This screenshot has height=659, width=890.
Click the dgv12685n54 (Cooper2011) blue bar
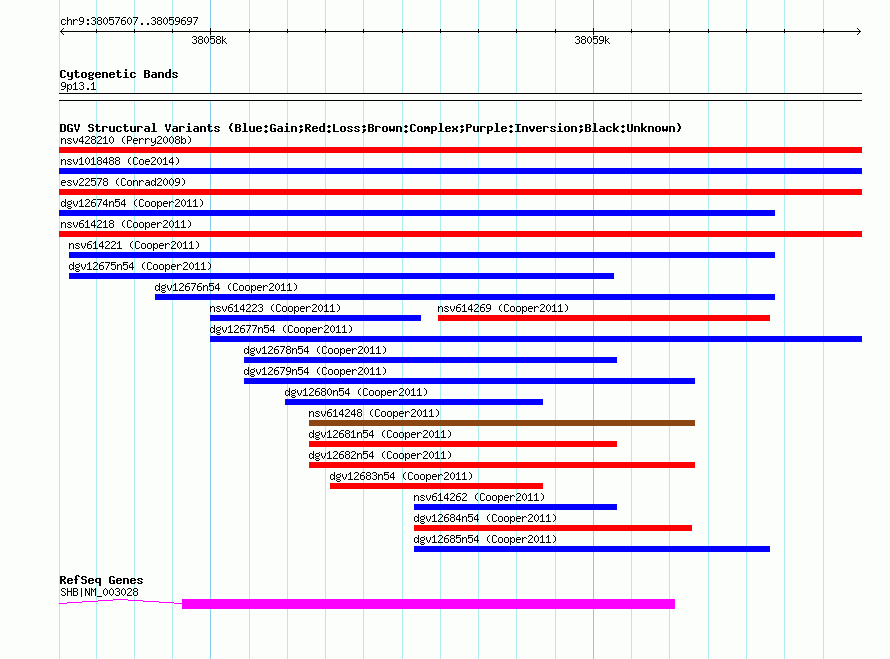[x=592, y=549]
